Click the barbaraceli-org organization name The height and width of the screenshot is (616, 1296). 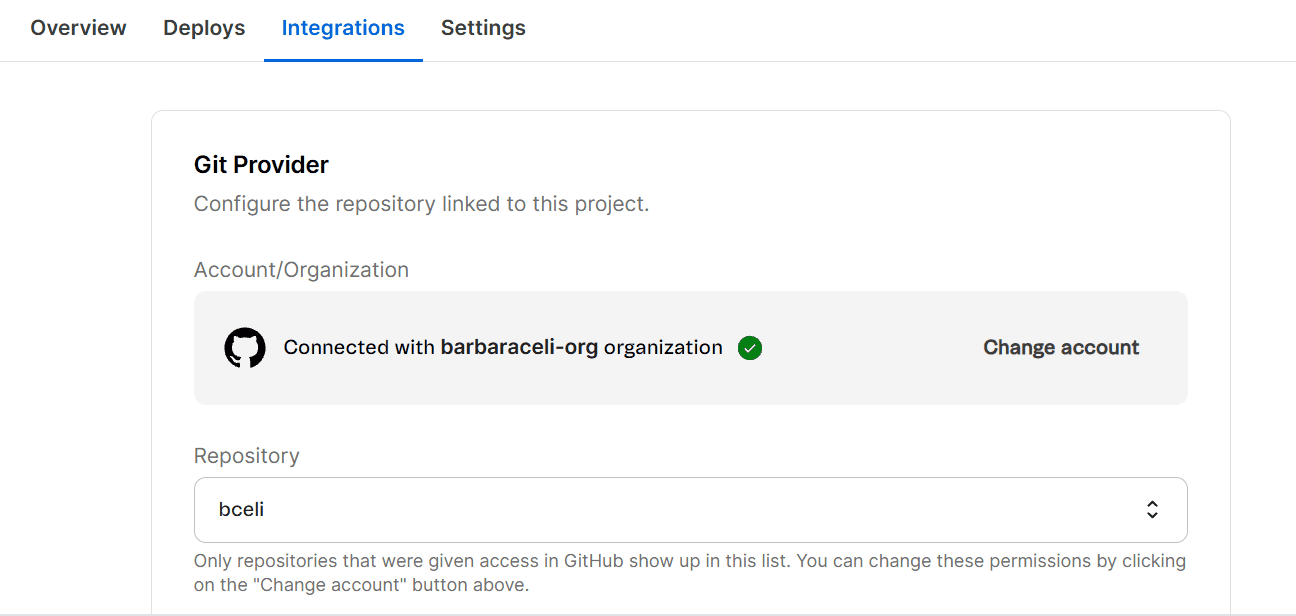519,347
